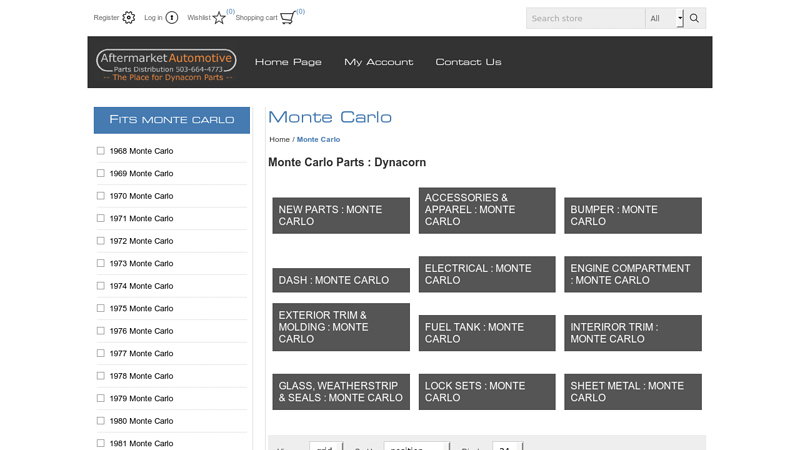Open Sheet Metal : Monte Carlo category
The image size is (800, 450).
point(633,392)
